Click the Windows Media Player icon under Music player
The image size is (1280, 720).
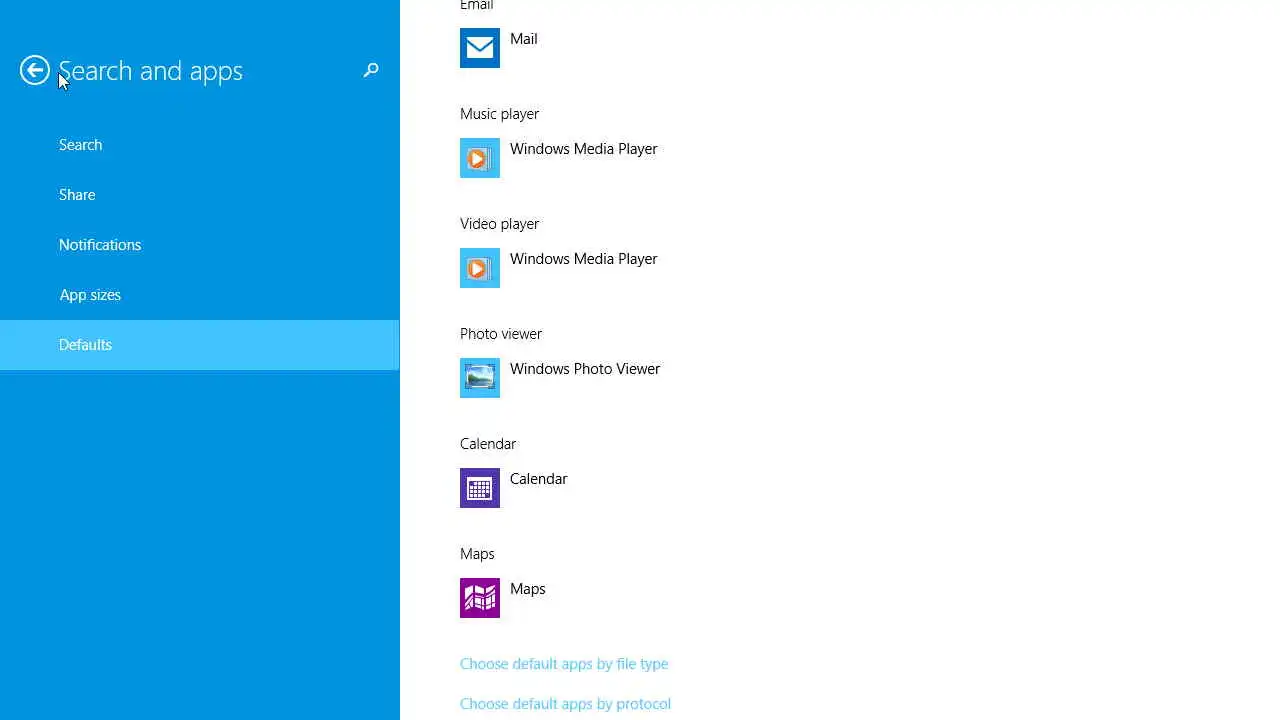coord(480,158)
